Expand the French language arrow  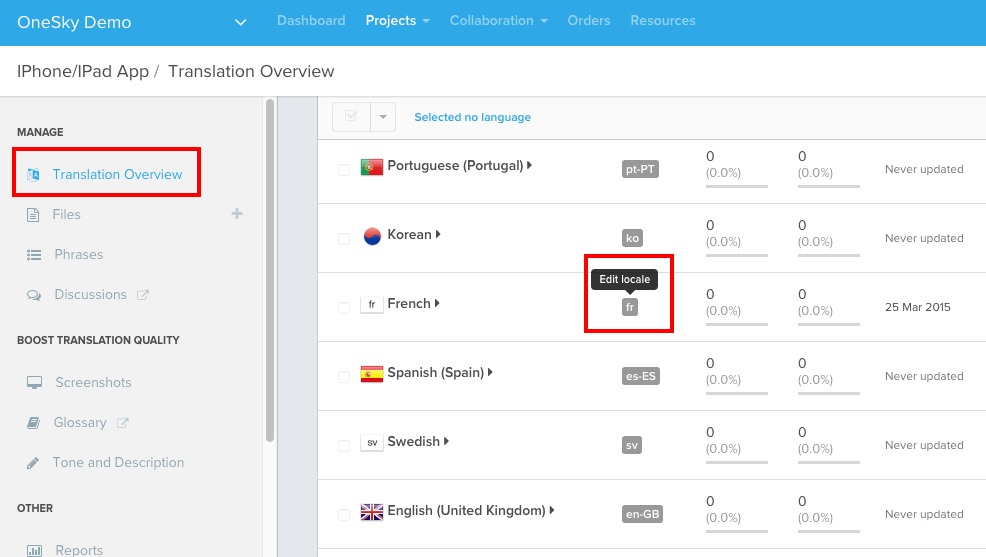pos(437,303)
